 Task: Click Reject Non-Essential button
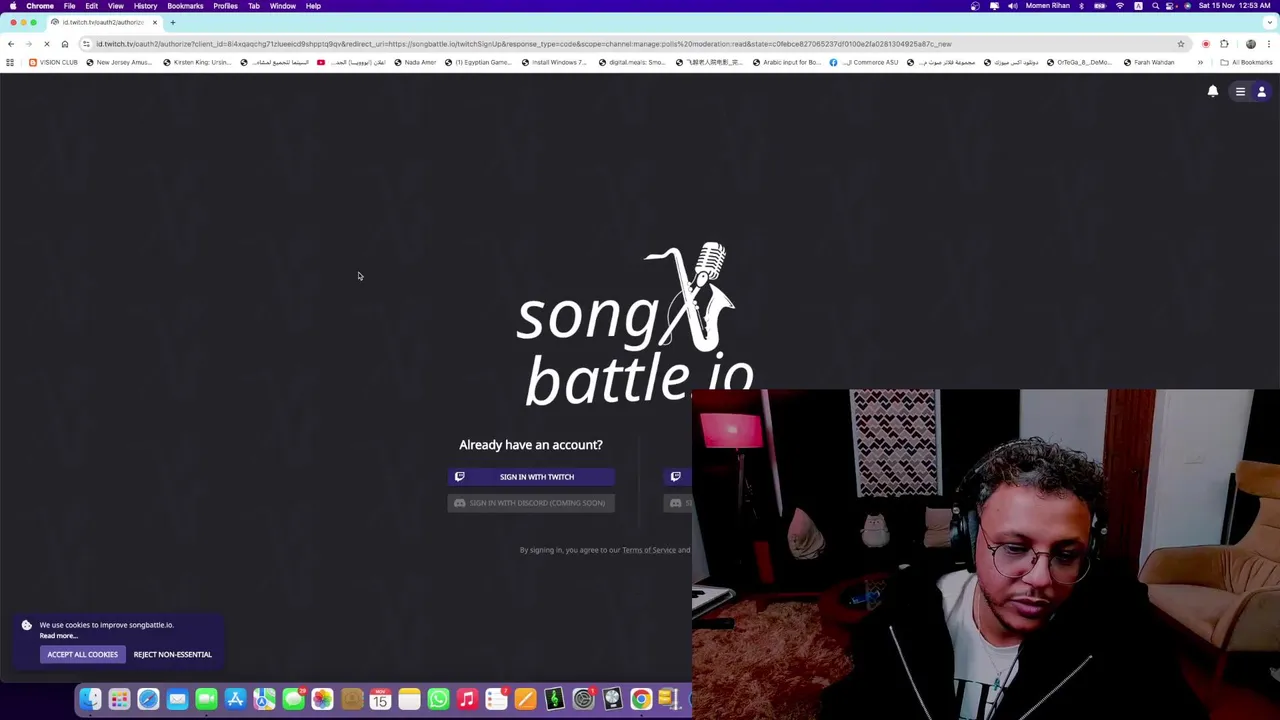pyautogui.click(x=173, y=654)
